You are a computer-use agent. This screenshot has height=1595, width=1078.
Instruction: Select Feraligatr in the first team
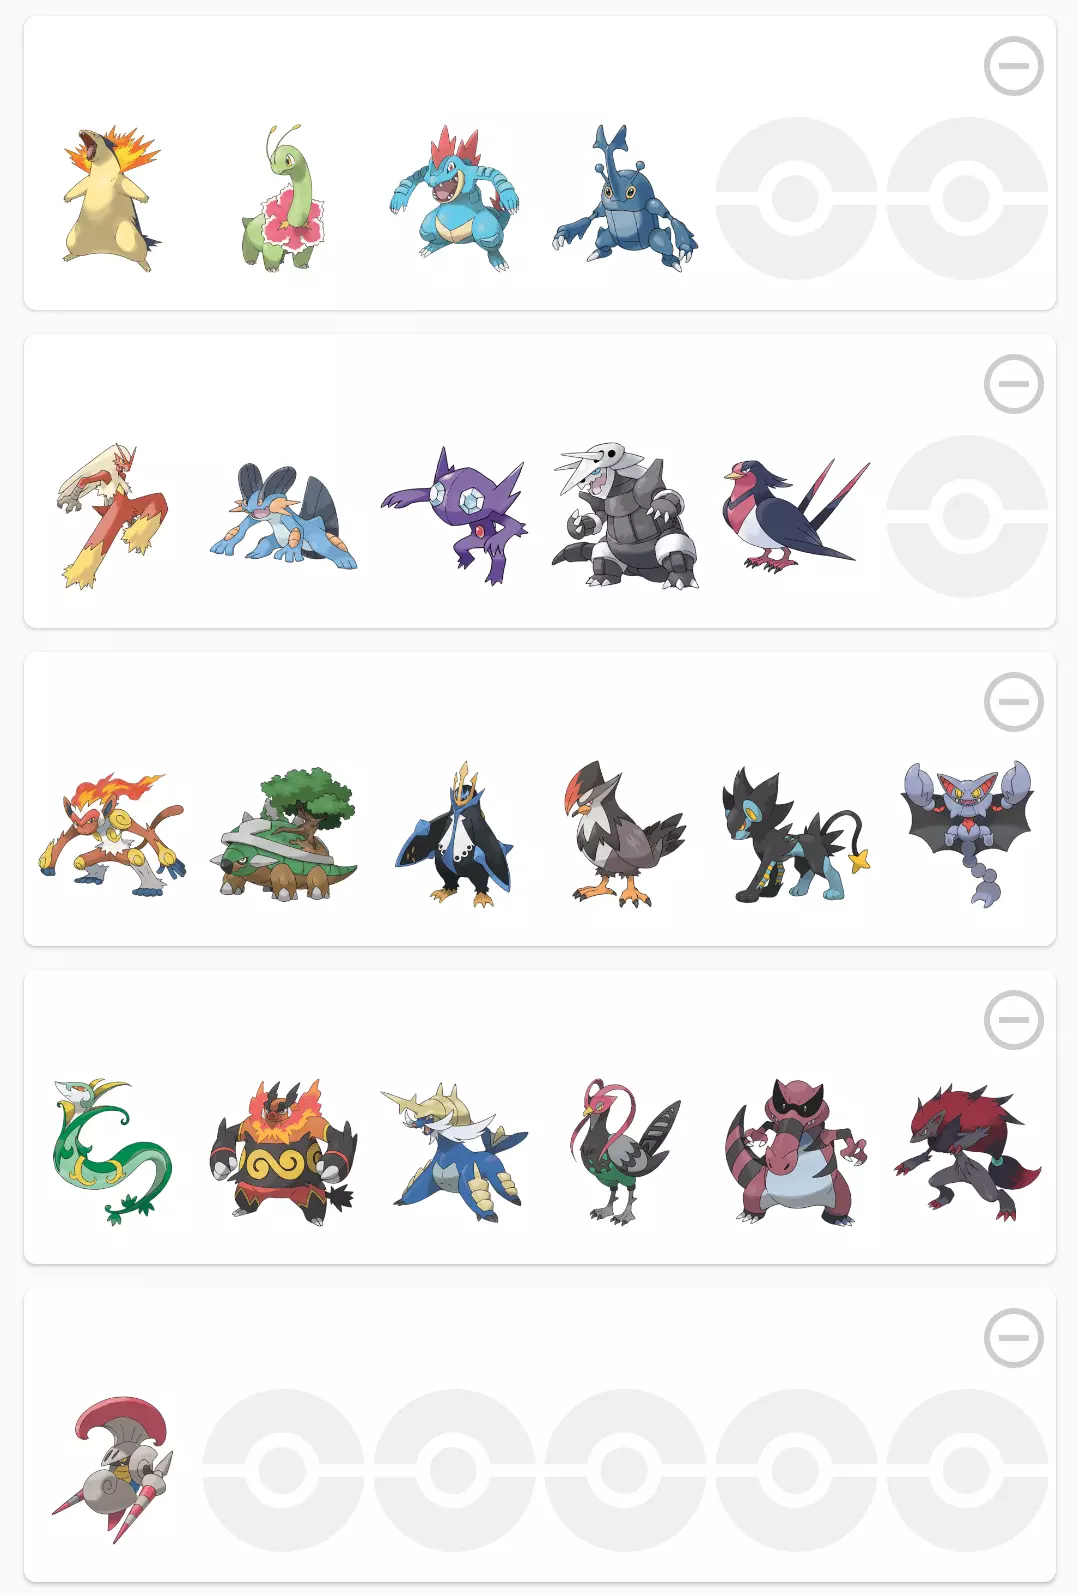[454, 198]
